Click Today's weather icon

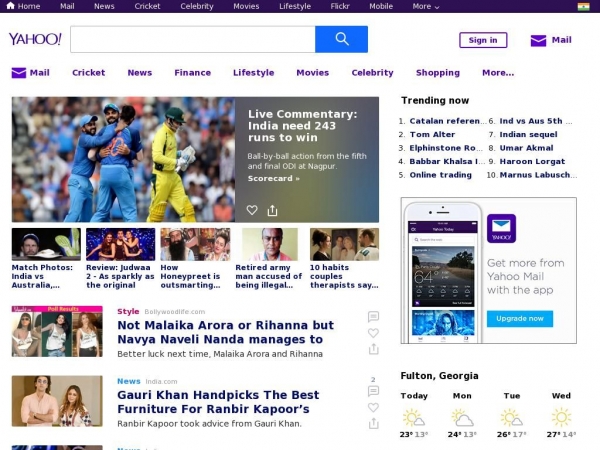(414, 417)
